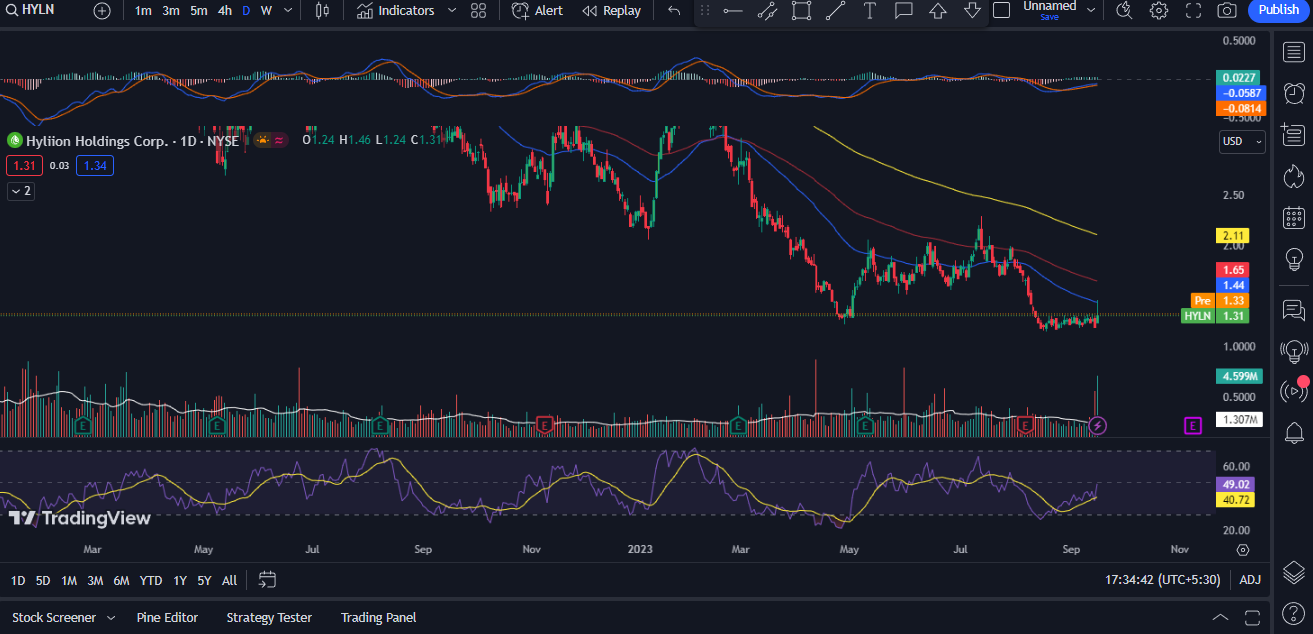
Task: Select the horizontal line drawing tool
Action: click(x=733, y=10)
